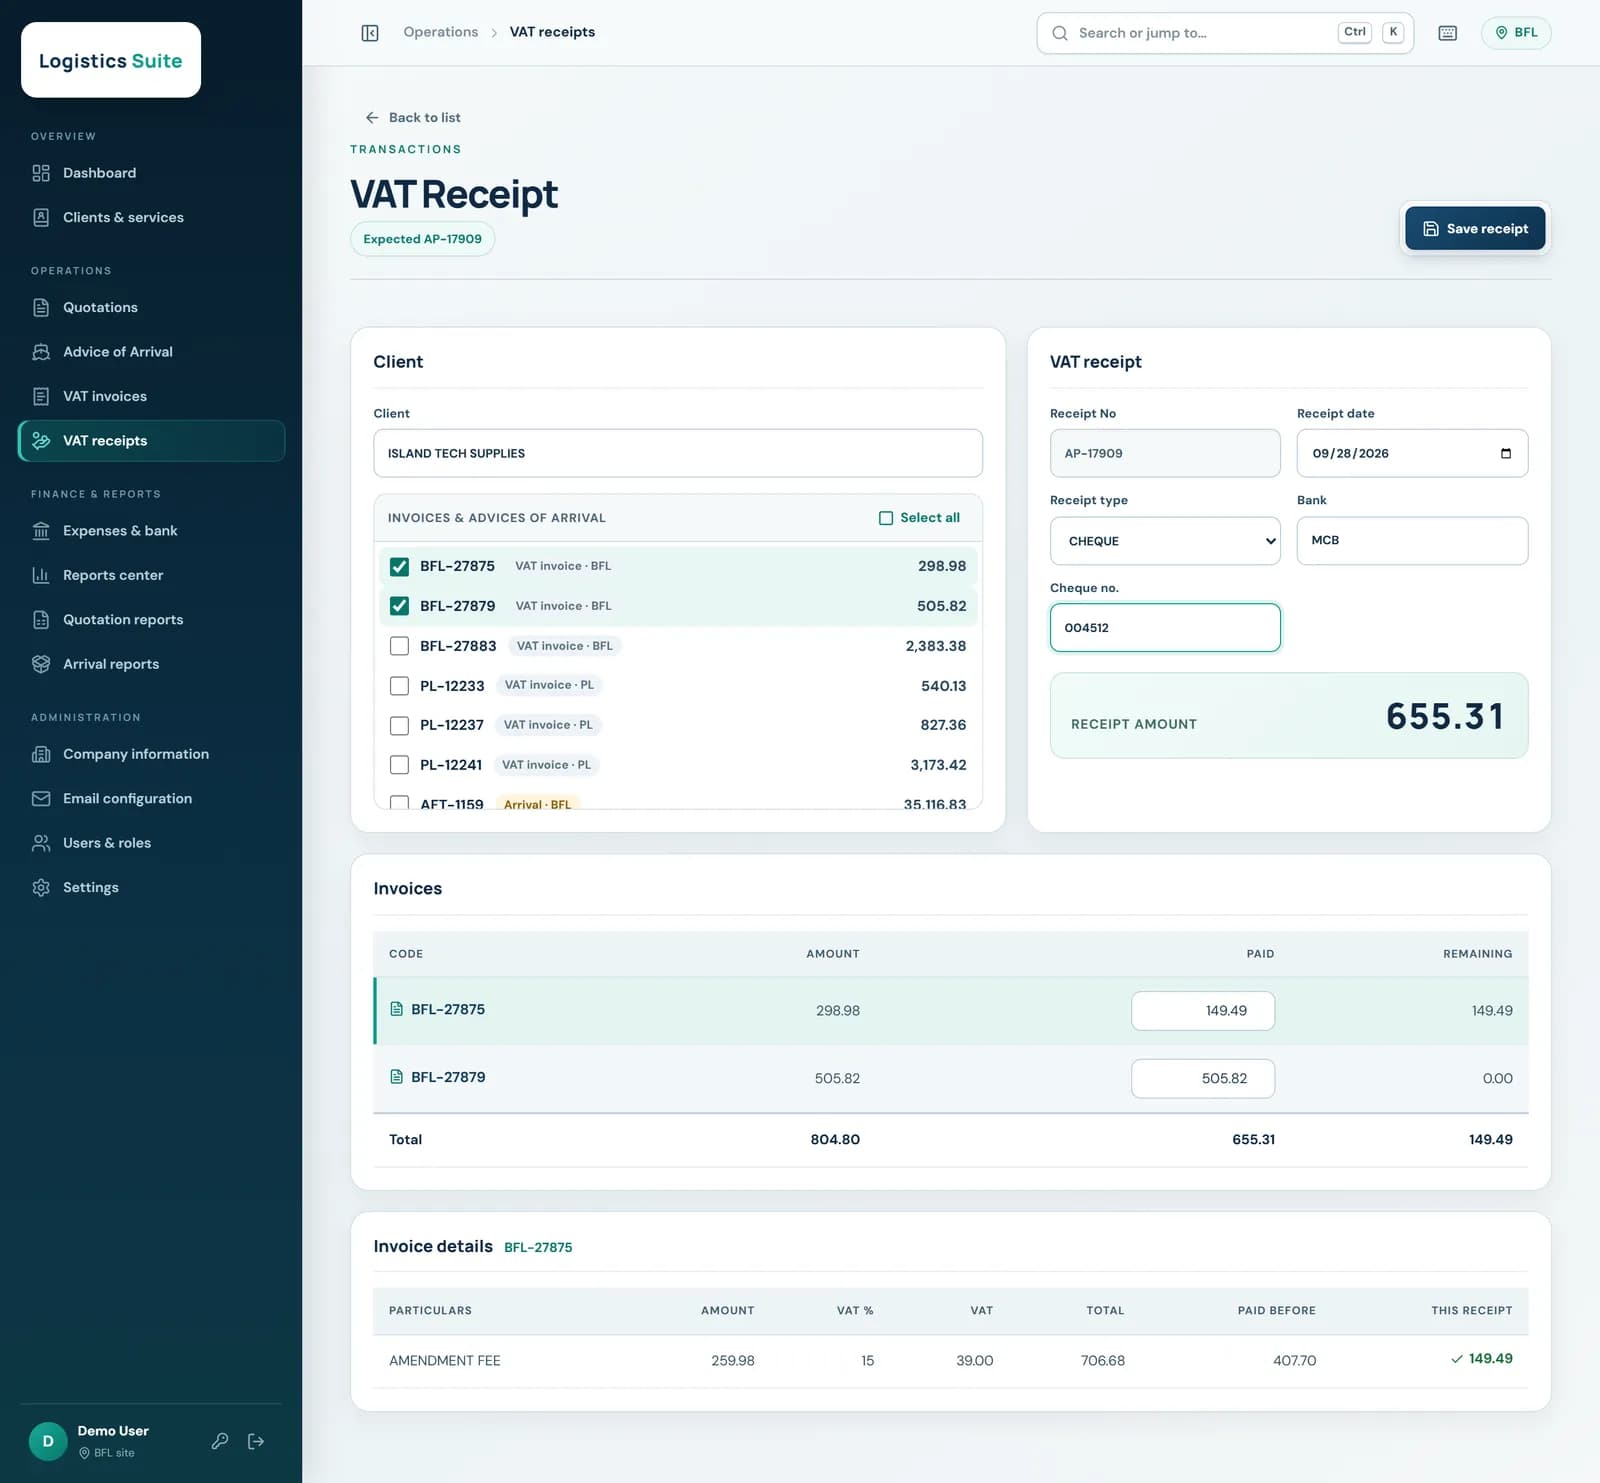The height and width of the screenshot is (1483, 1600).
Task: Click the Save receipt button
Action: [1475, 228]
